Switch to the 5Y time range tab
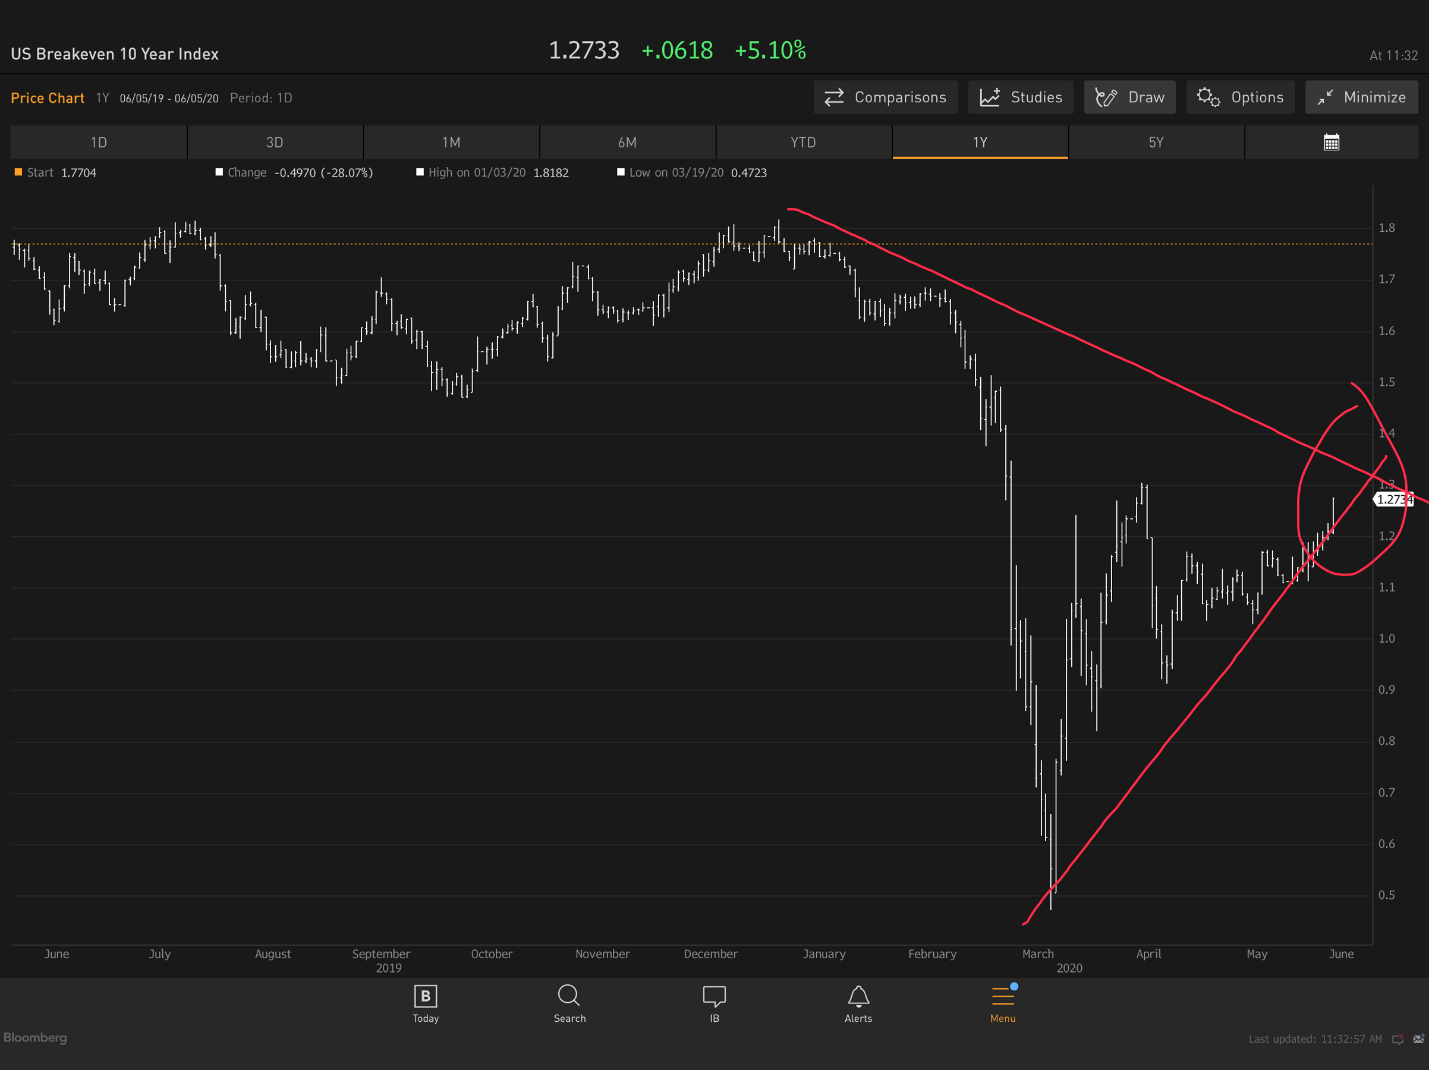 [x=1156, y=142]
